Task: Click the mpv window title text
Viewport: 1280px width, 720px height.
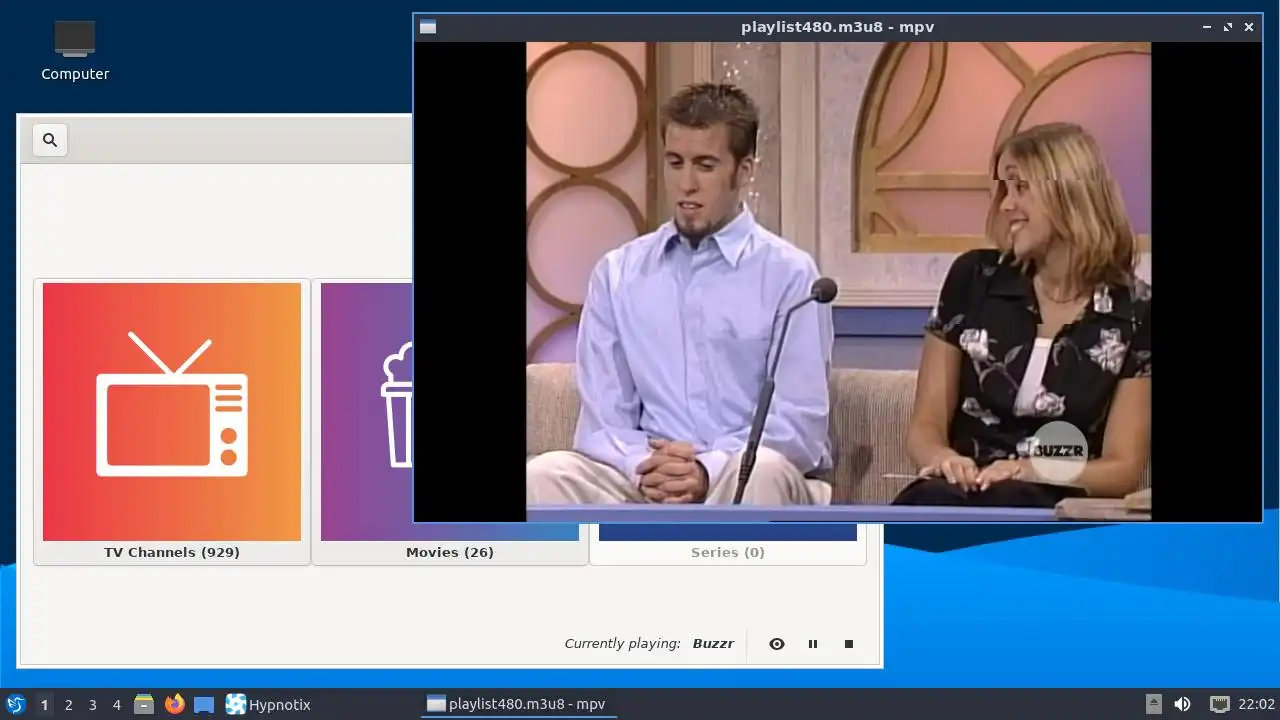Action: [837, 27]
